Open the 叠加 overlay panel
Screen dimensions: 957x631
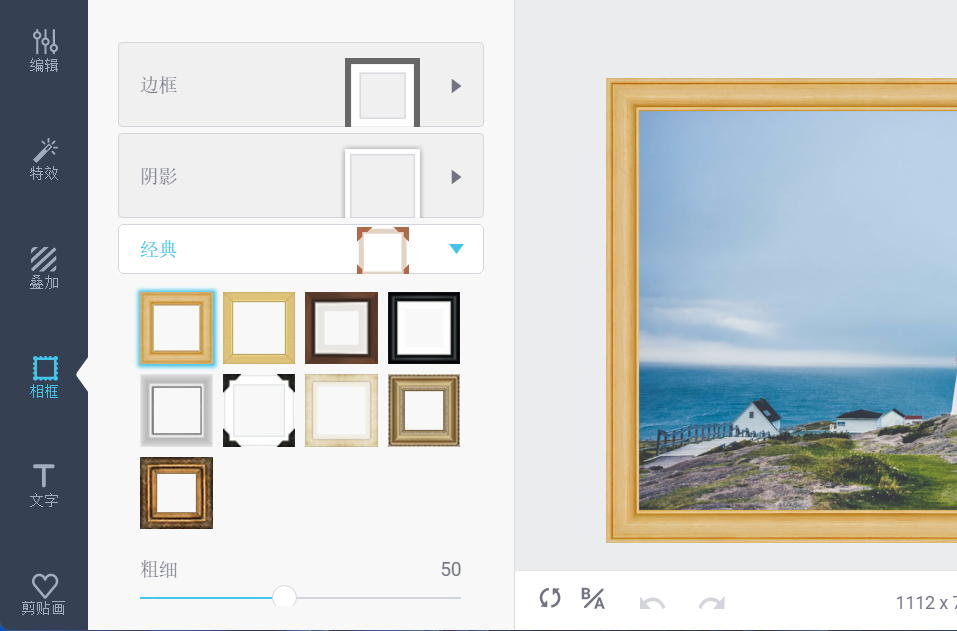pos(44,269)
